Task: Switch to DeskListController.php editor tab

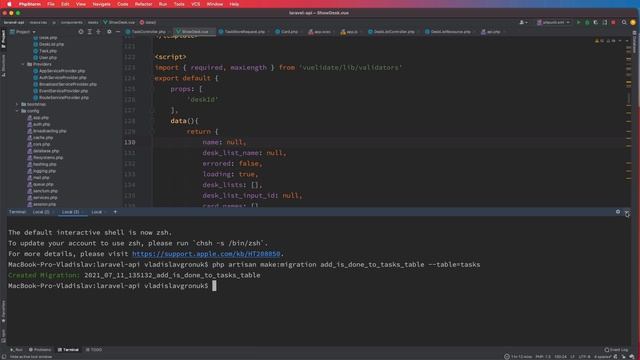Action: coord(393,31)
